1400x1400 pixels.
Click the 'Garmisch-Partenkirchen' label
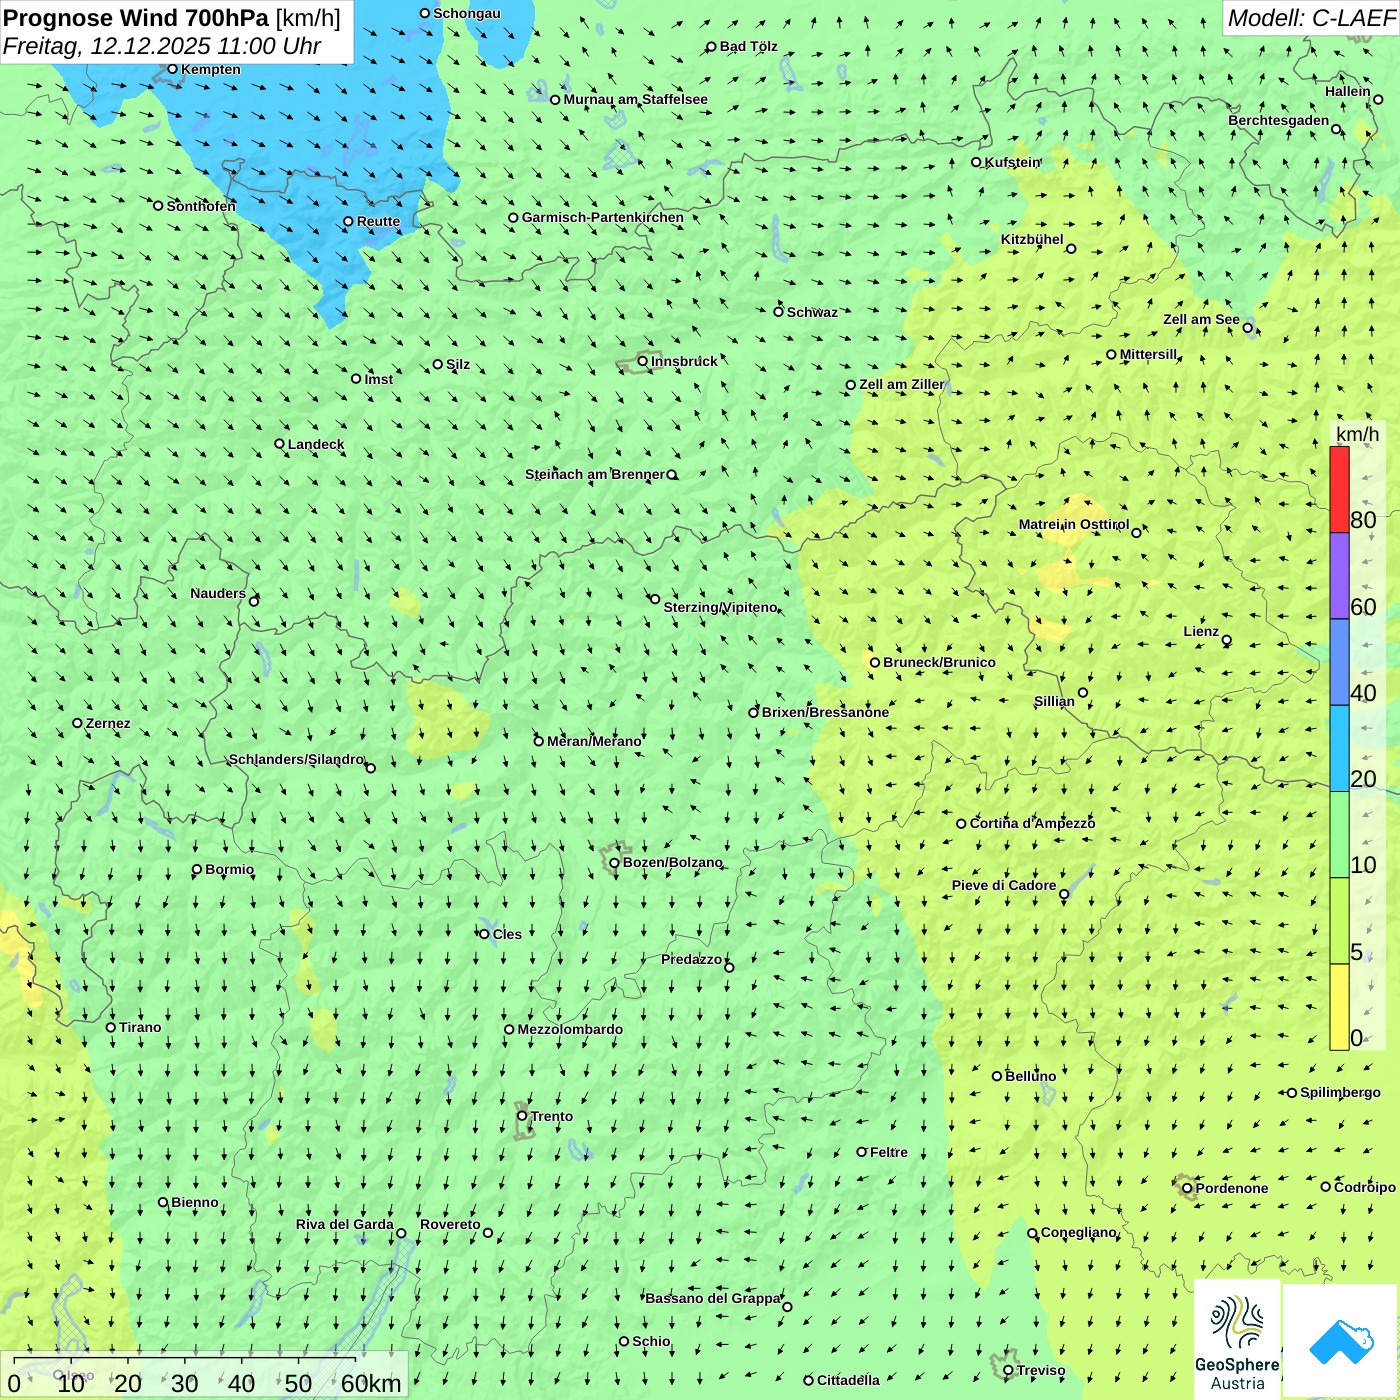point(603,217)
